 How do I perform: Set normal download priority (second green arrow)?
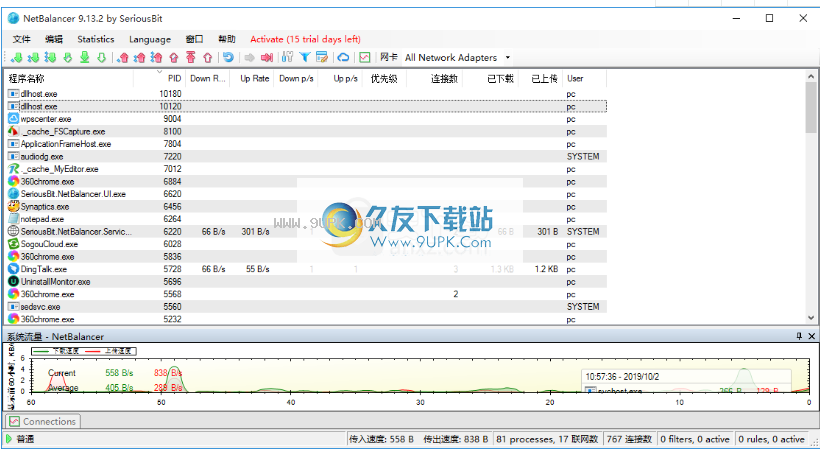pyautogui.click(x=33, y=58)
